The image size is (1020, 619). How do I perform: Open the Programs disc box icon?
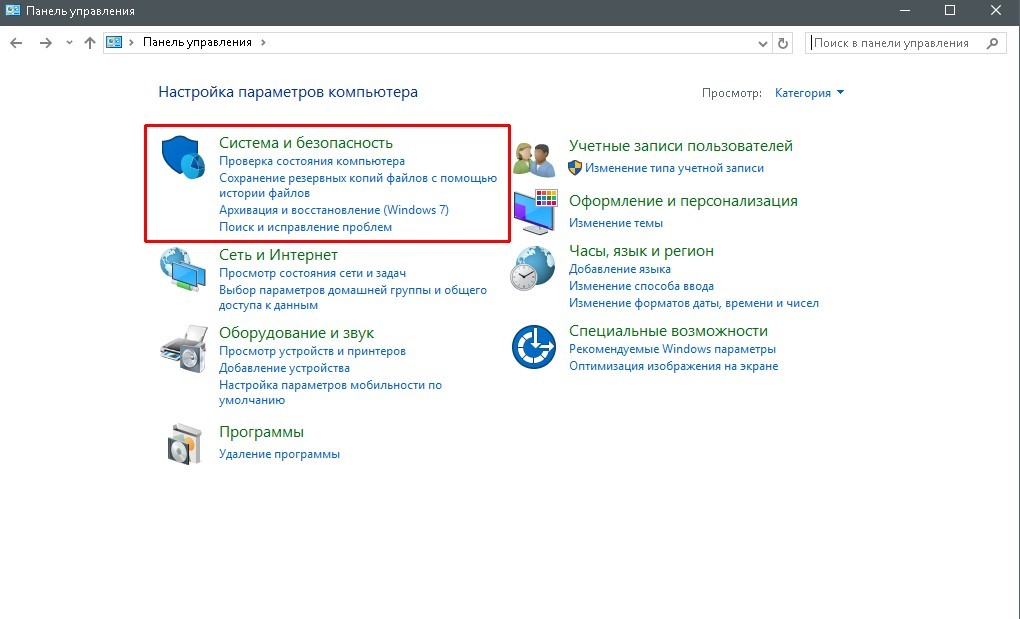185,444
